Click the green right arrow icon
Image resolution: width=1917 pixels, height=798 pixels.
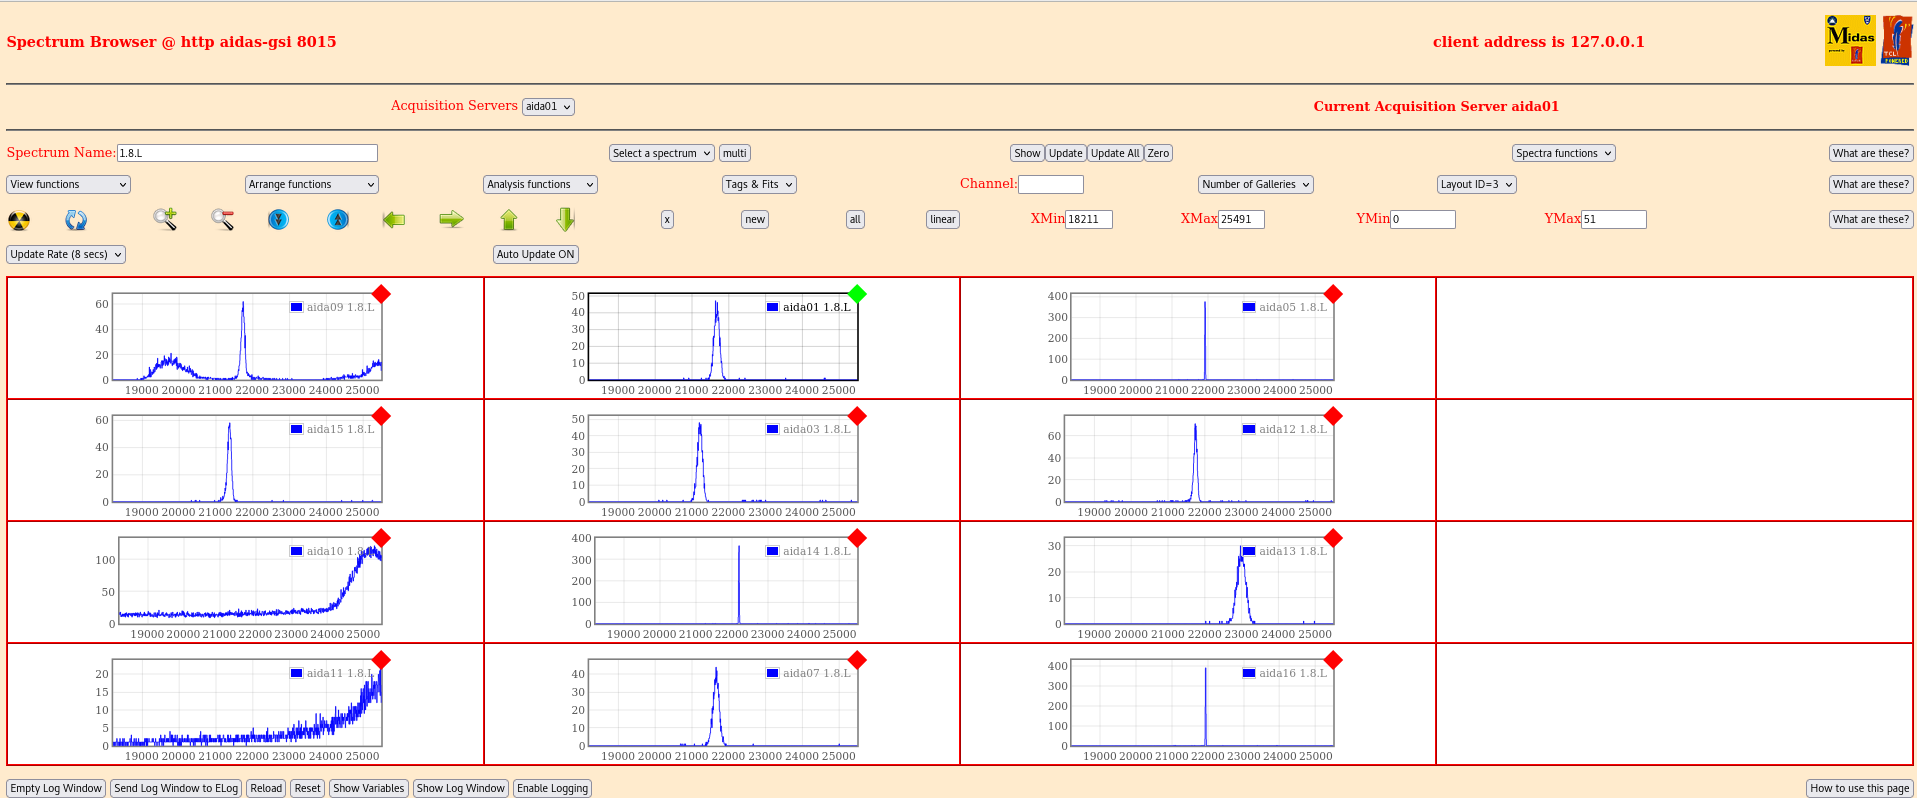(451, 219)
